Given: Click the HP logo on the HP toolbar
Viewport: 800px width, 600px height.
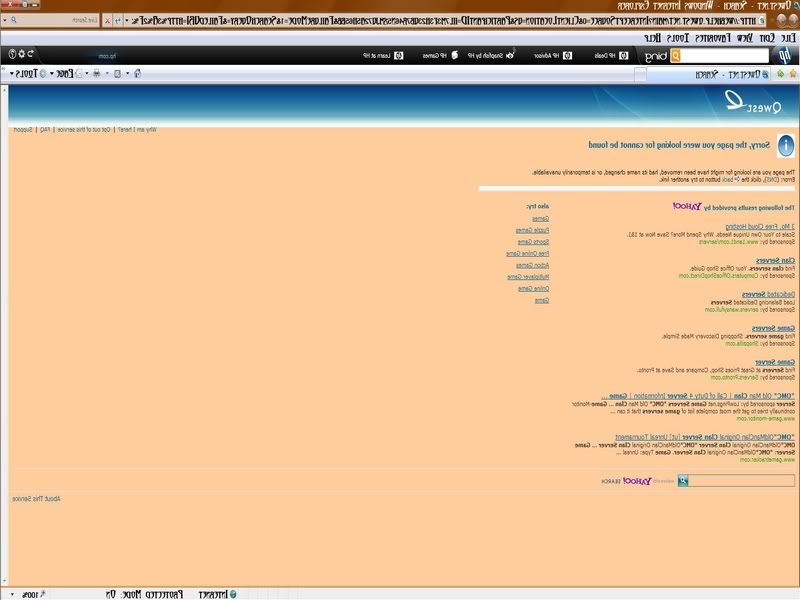Looking at the screenshot, I should (x=785, y=56).
